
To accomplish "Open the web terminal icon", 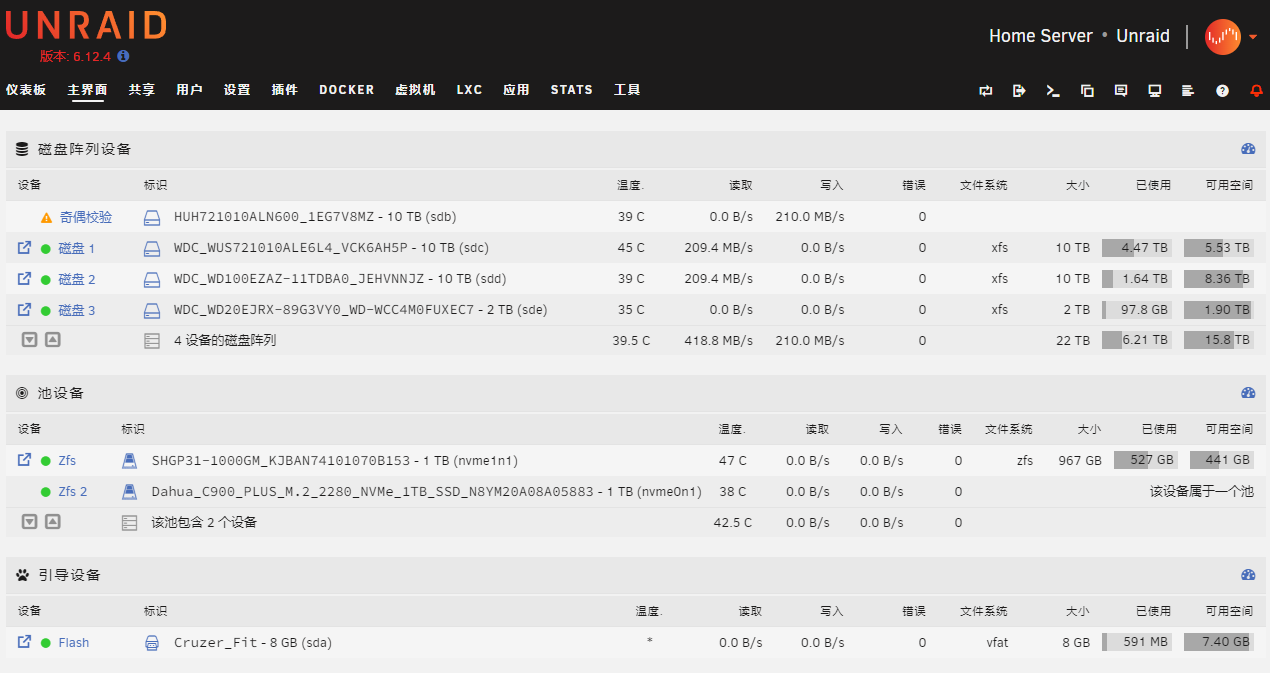I will (x=1053, y=91).
